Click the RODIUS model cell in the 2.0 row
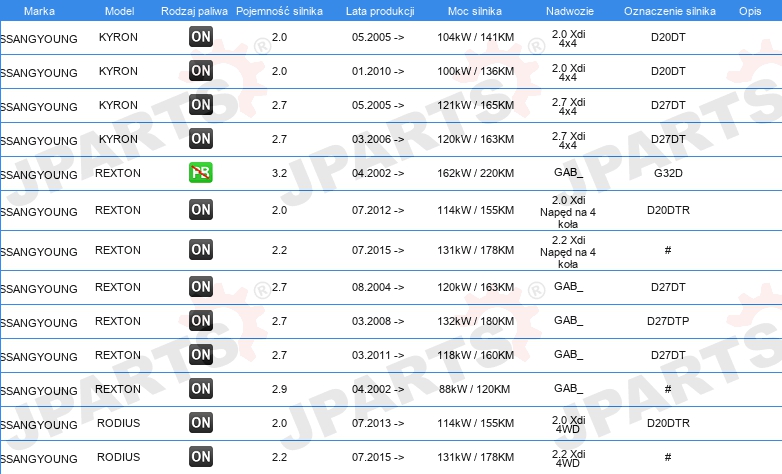Image resolution: width=782 pixels, height=474 pixels. coord(118,423)
